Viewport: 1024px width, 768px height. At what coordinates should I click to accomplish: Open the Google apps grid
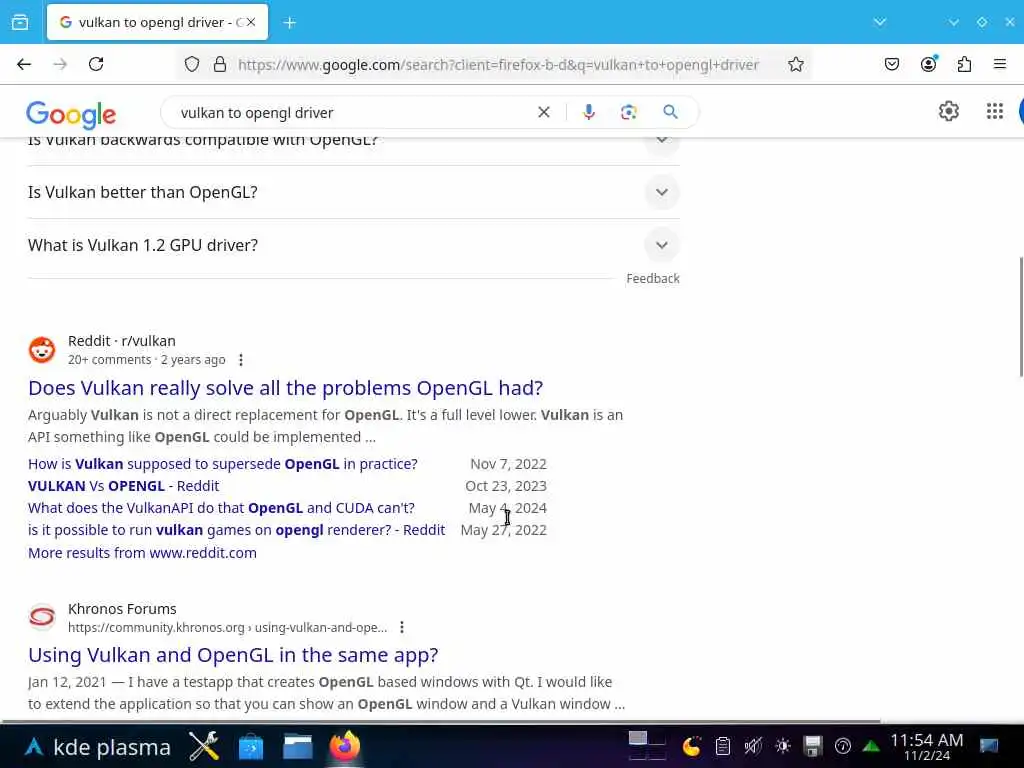point(995,112)
